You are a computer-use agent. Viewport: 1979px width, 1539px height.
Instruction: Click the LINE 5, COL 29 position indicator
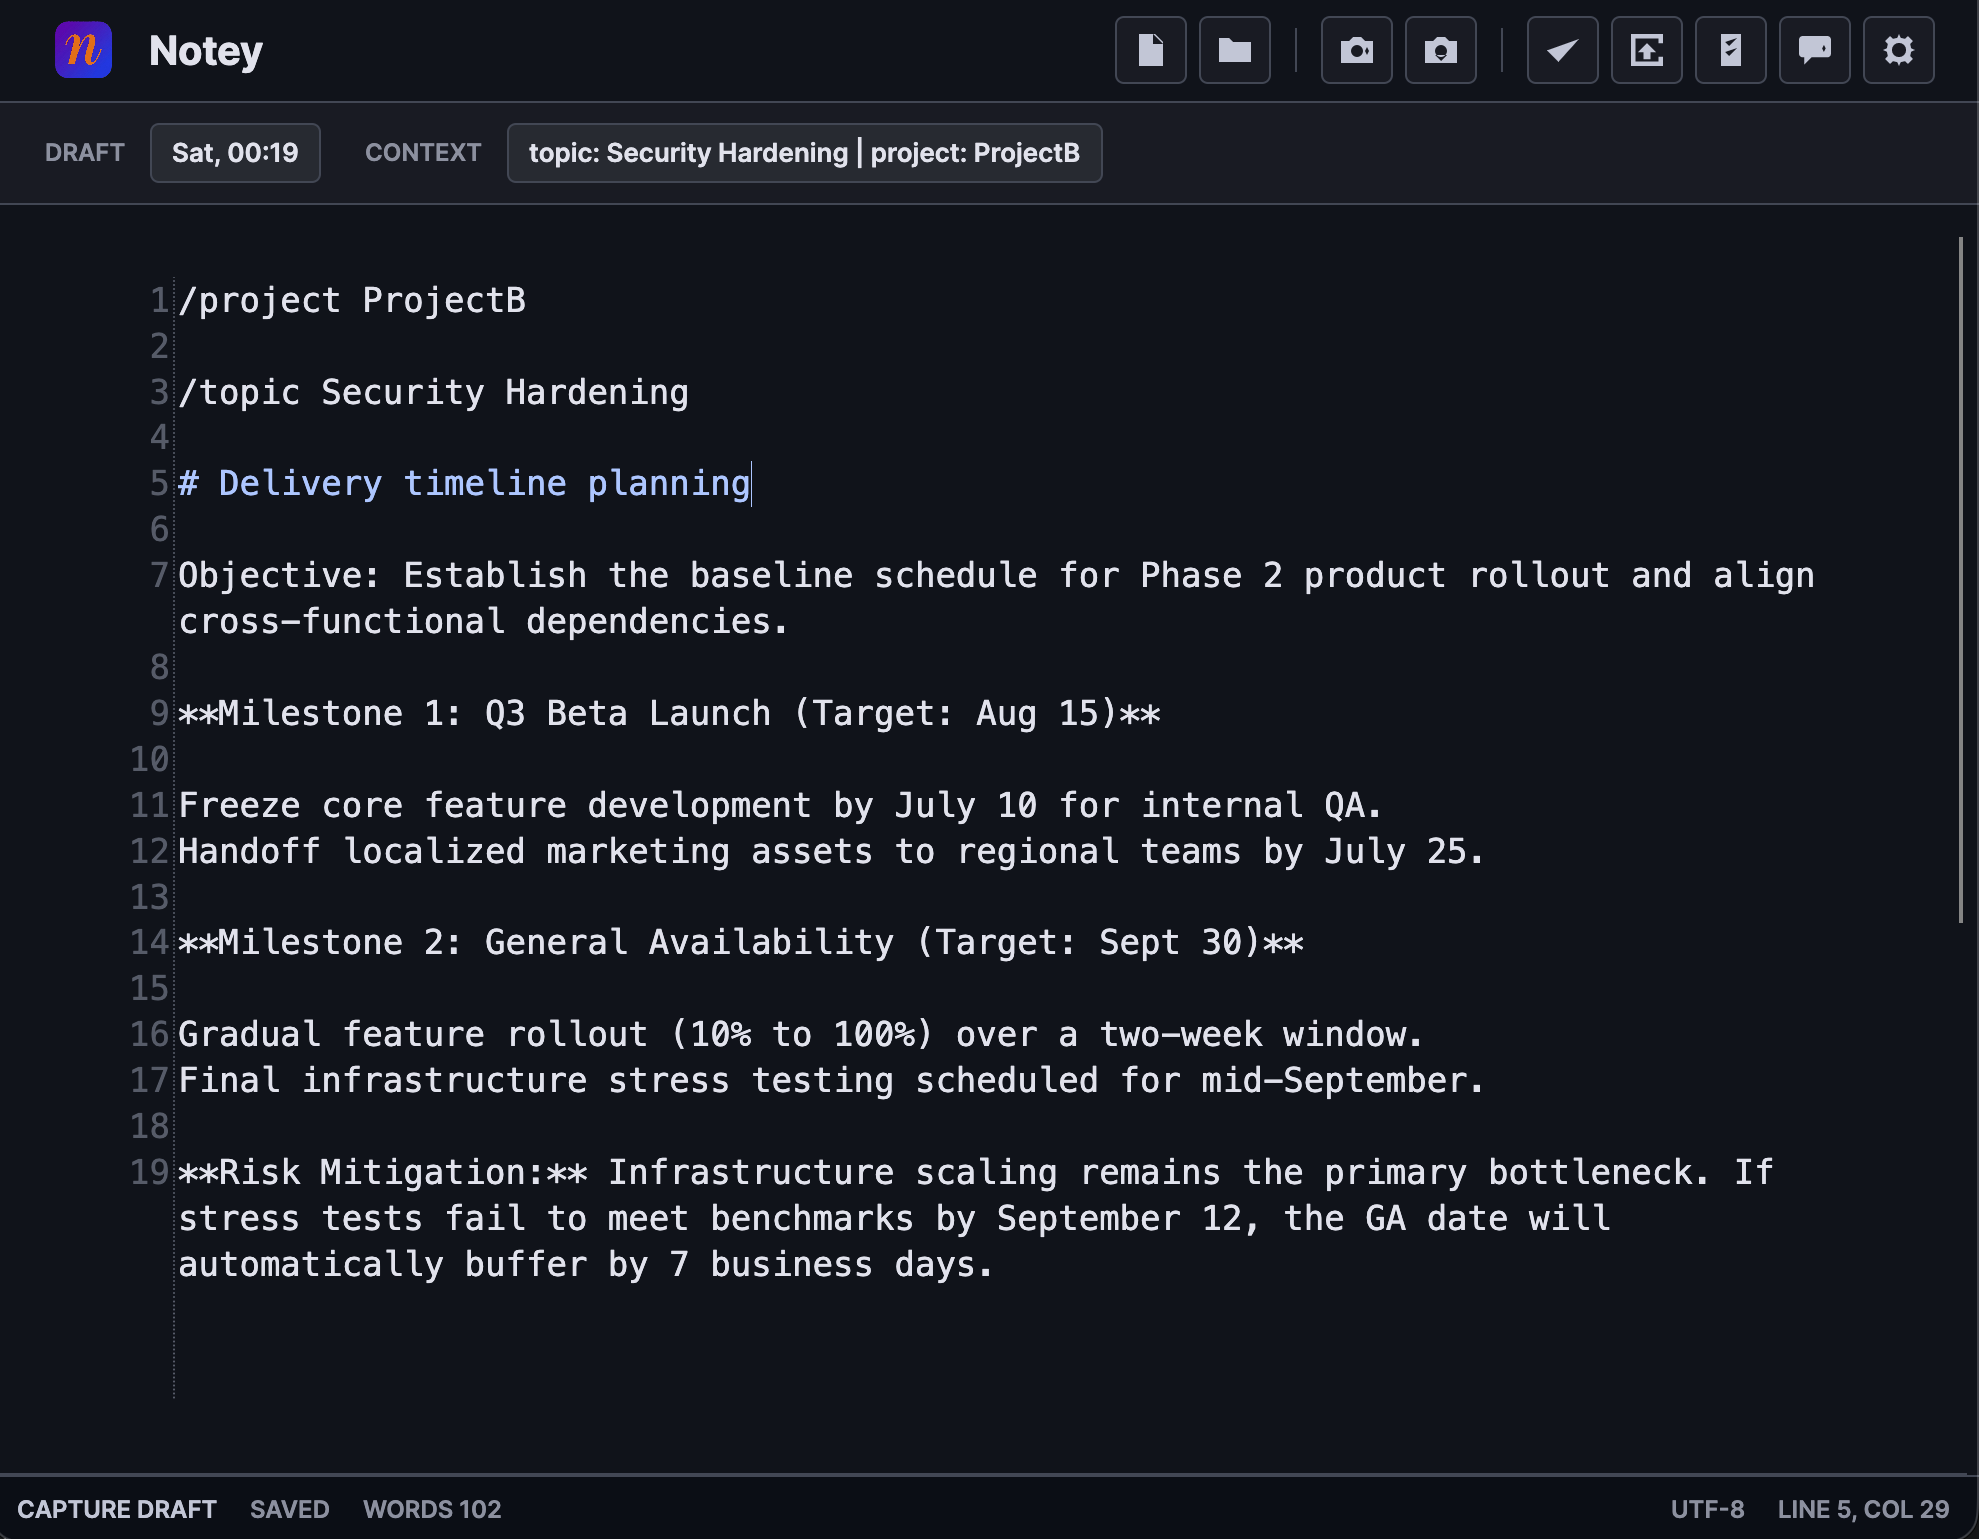1863,1509
